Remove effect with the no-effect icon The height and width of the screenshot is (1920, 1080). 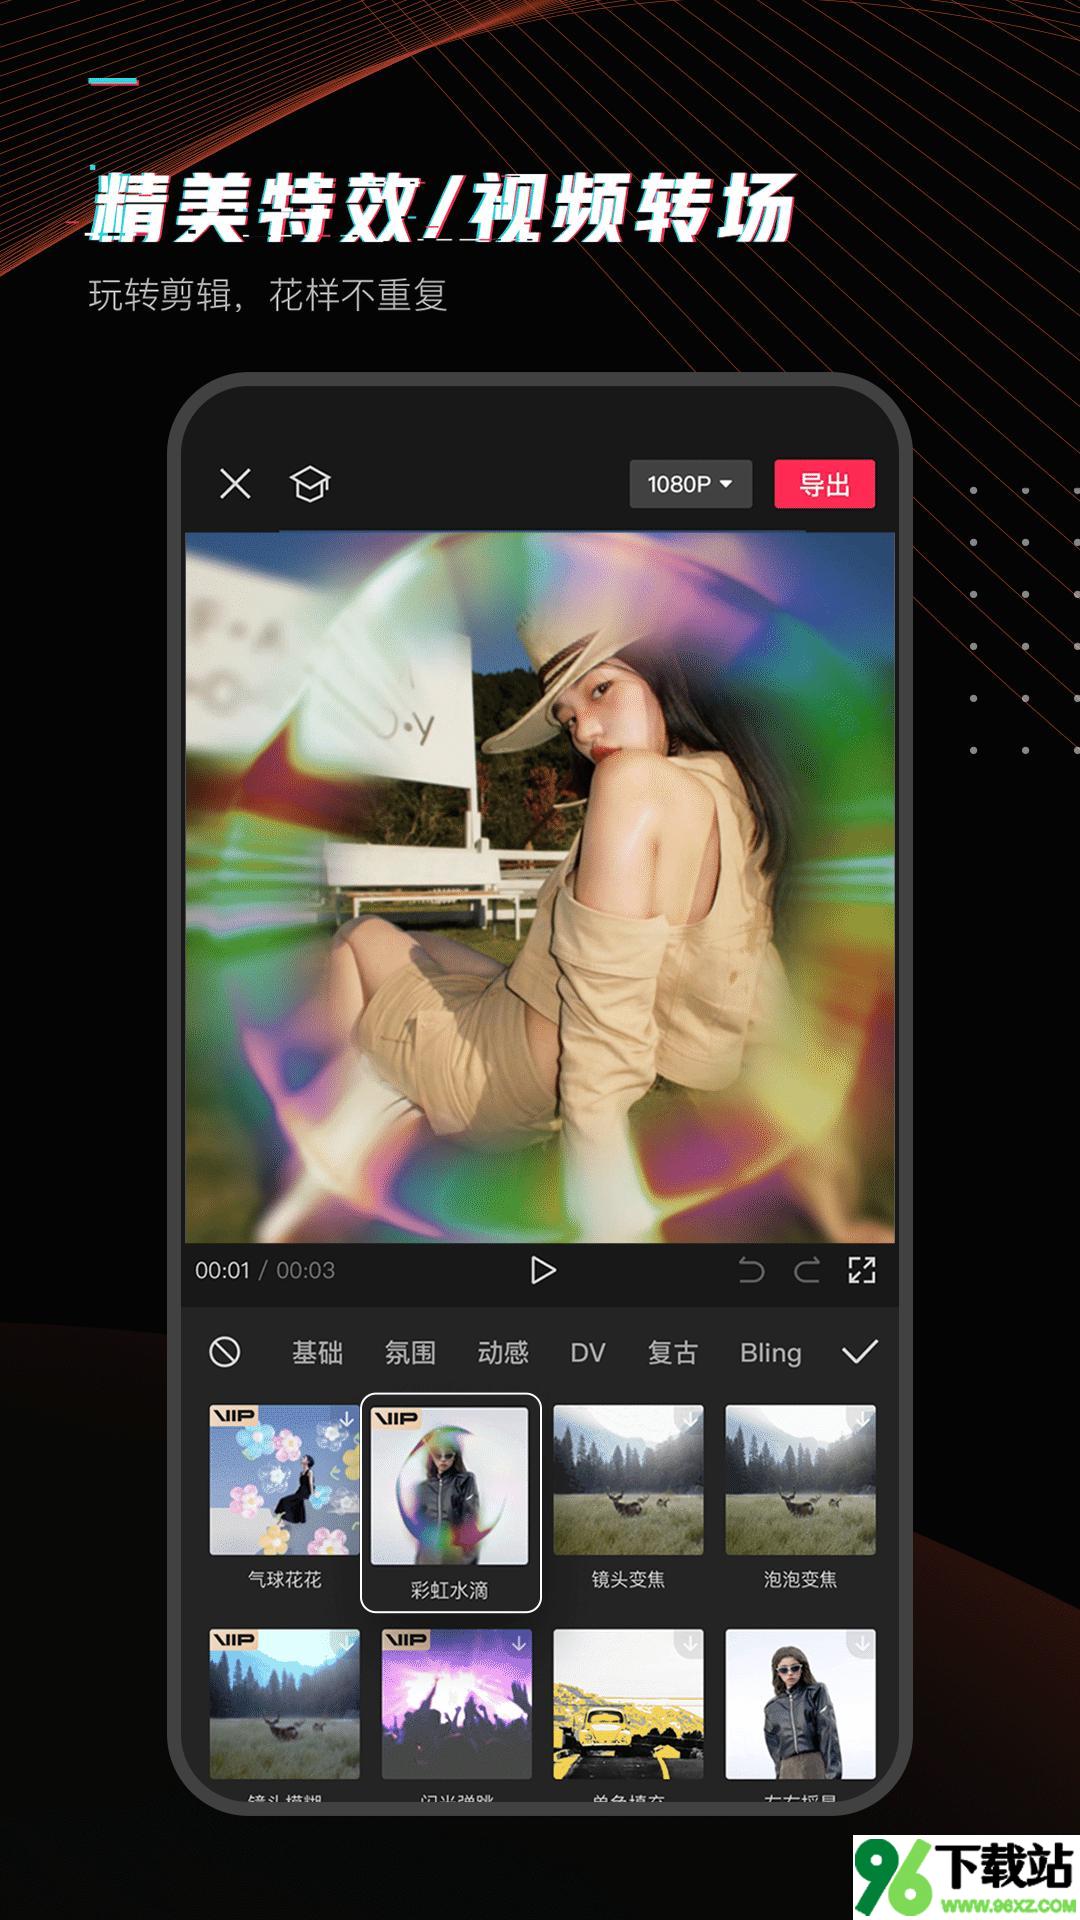tap(225, 1352)
